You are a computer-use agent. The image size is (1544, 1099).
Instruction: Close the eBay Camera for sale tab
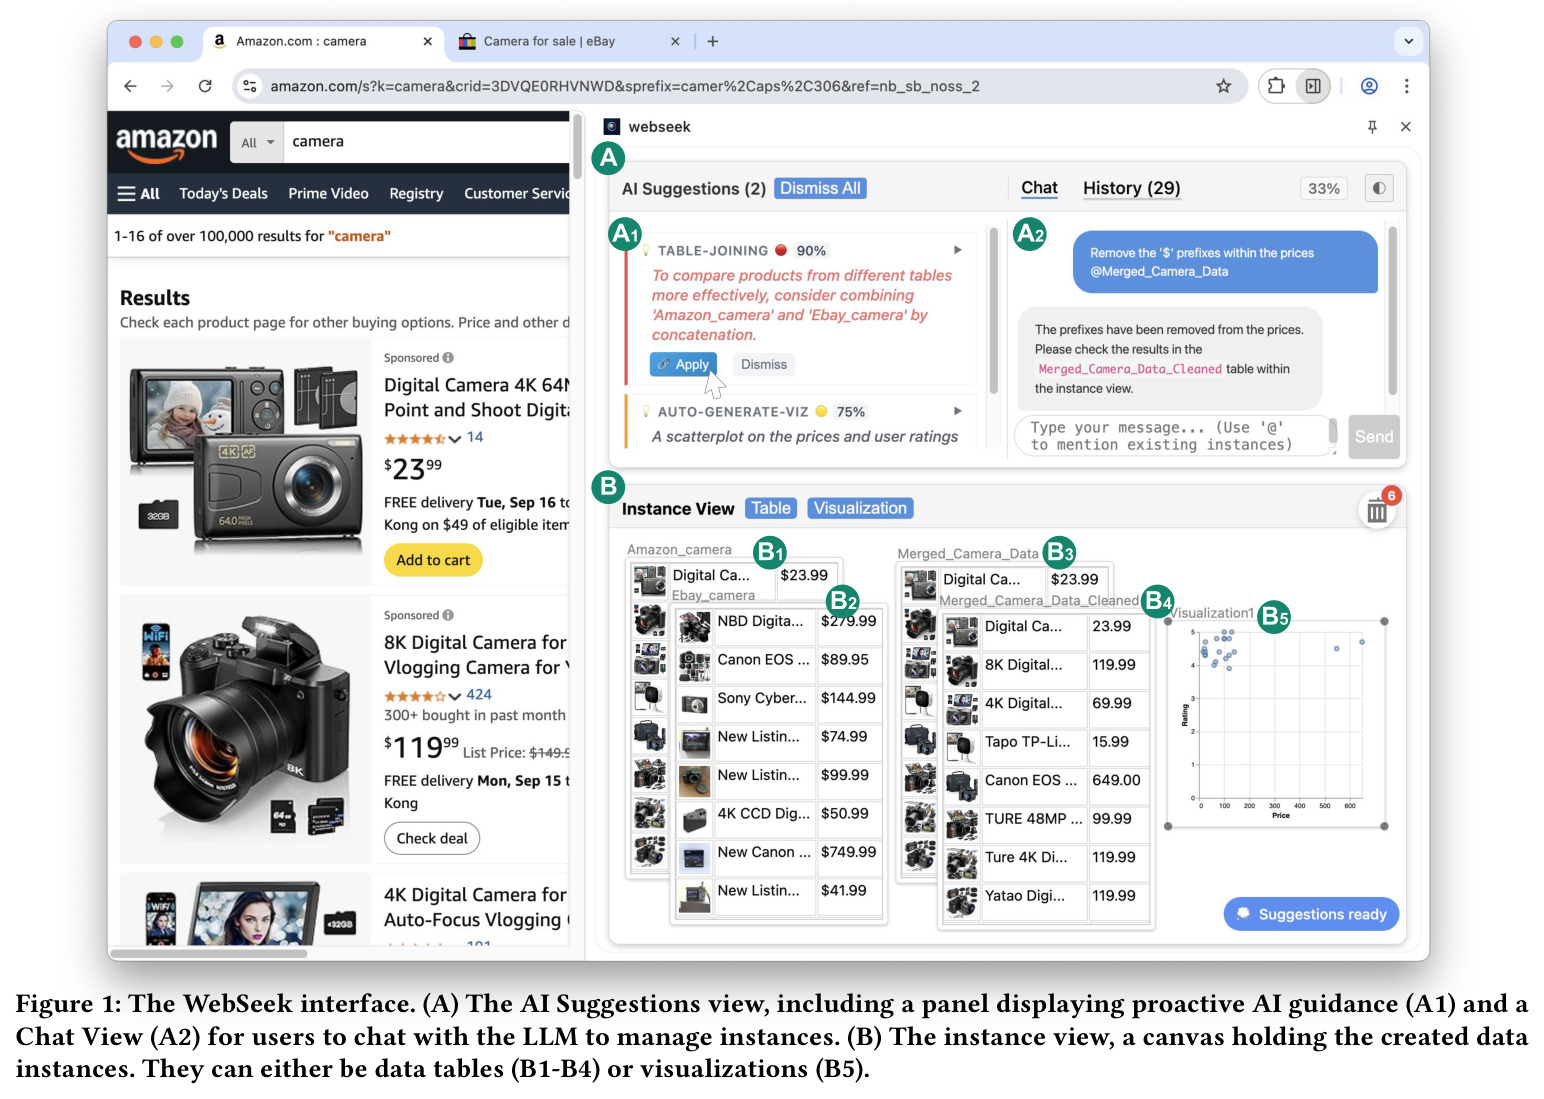pyautogui.click(x=675, y=41)
